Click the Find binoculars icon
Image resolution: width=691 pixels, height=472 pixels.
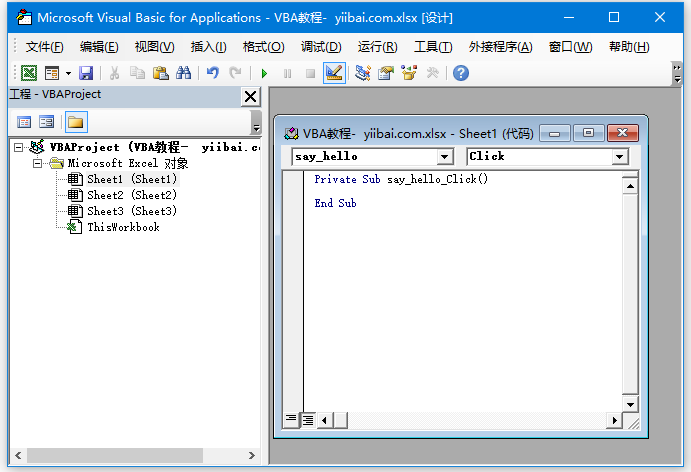(x=183, y=73)
